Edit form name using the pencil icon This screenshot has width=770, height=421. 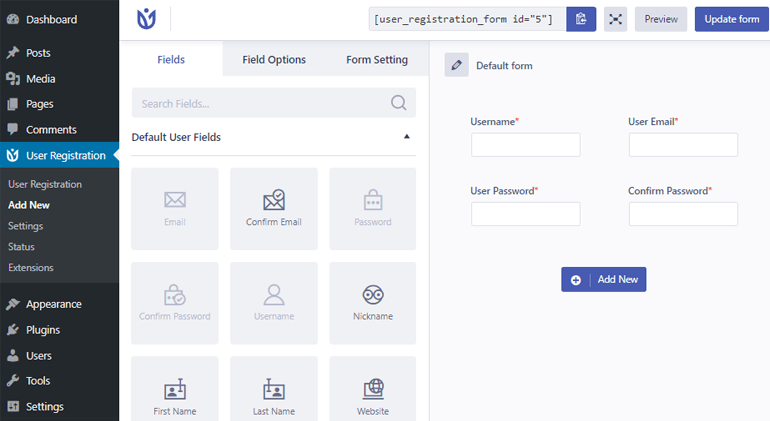point(456,65)
